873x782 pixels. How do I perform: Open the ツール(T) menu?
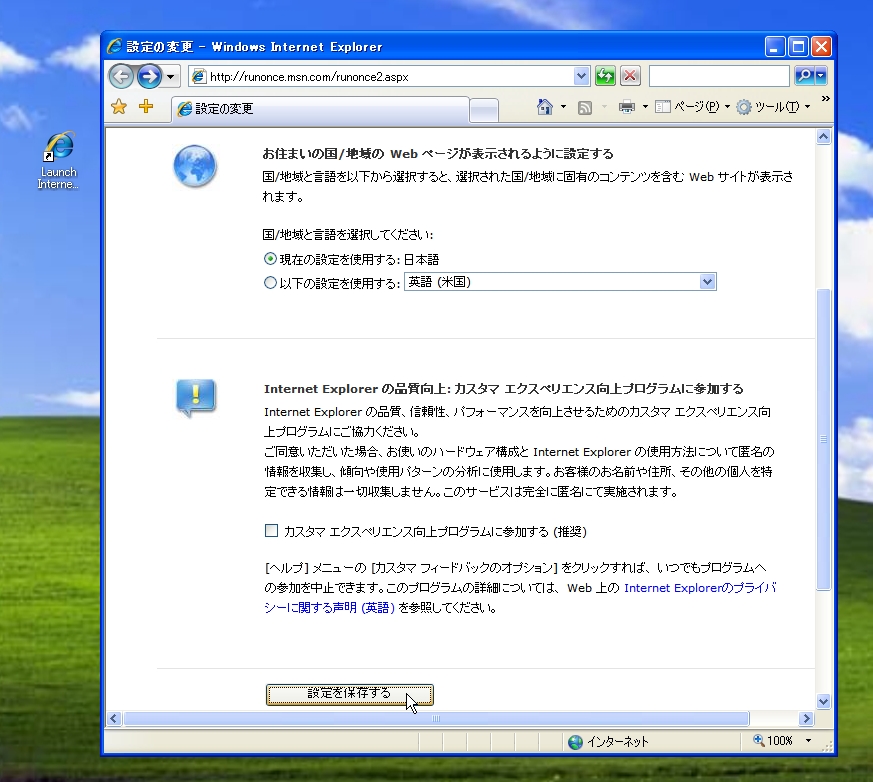coord(773,107)
